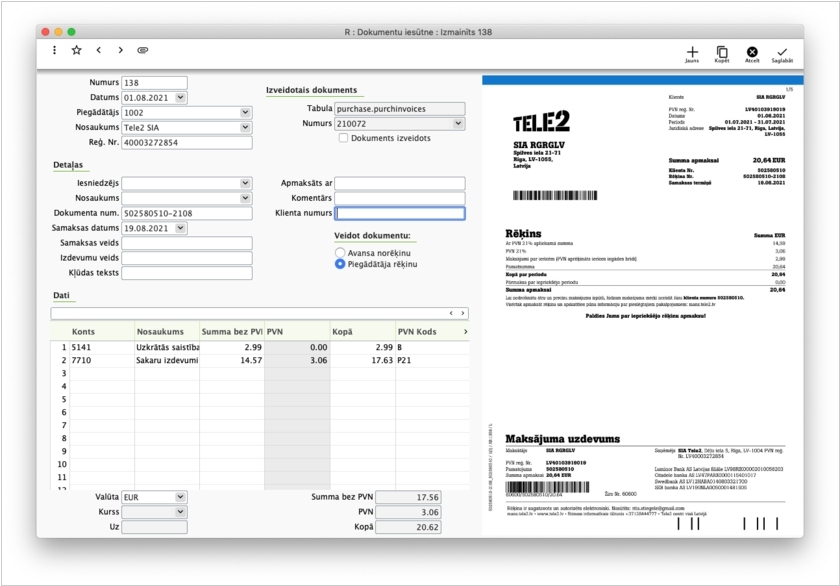The image size is (840, 586).
Task: Click the PVN Kods column header
Action: click(417, 331)
